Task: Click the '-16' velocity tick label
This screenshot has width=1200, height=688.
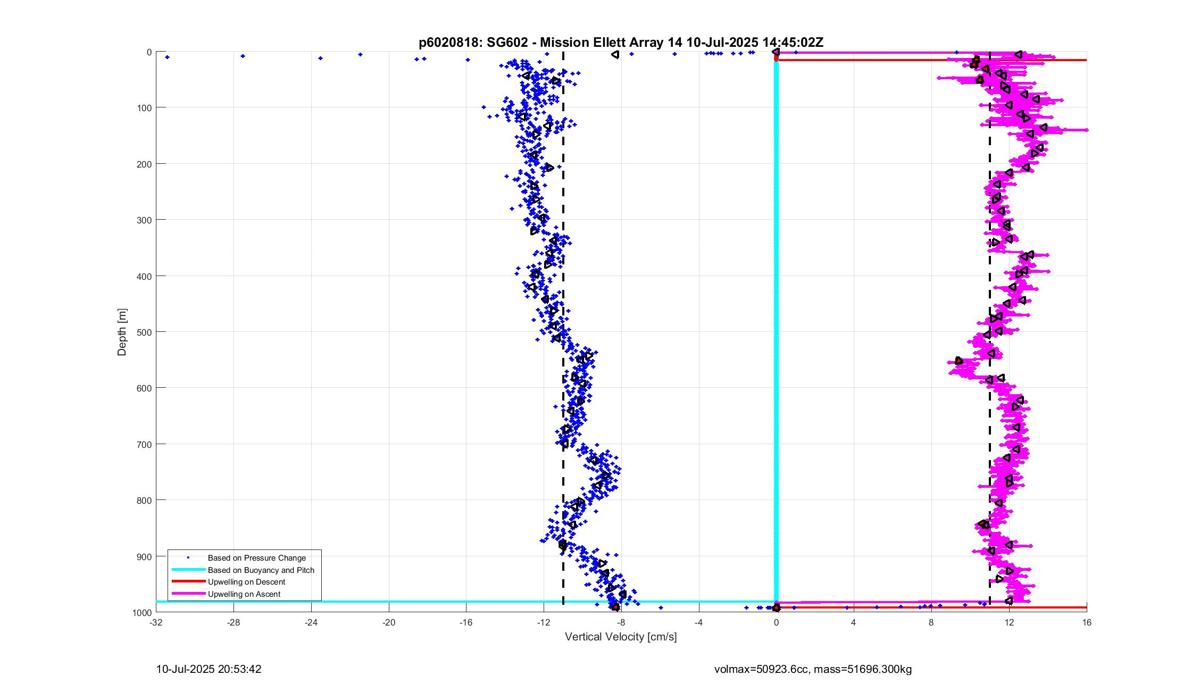Action: [x=466, y=622]
